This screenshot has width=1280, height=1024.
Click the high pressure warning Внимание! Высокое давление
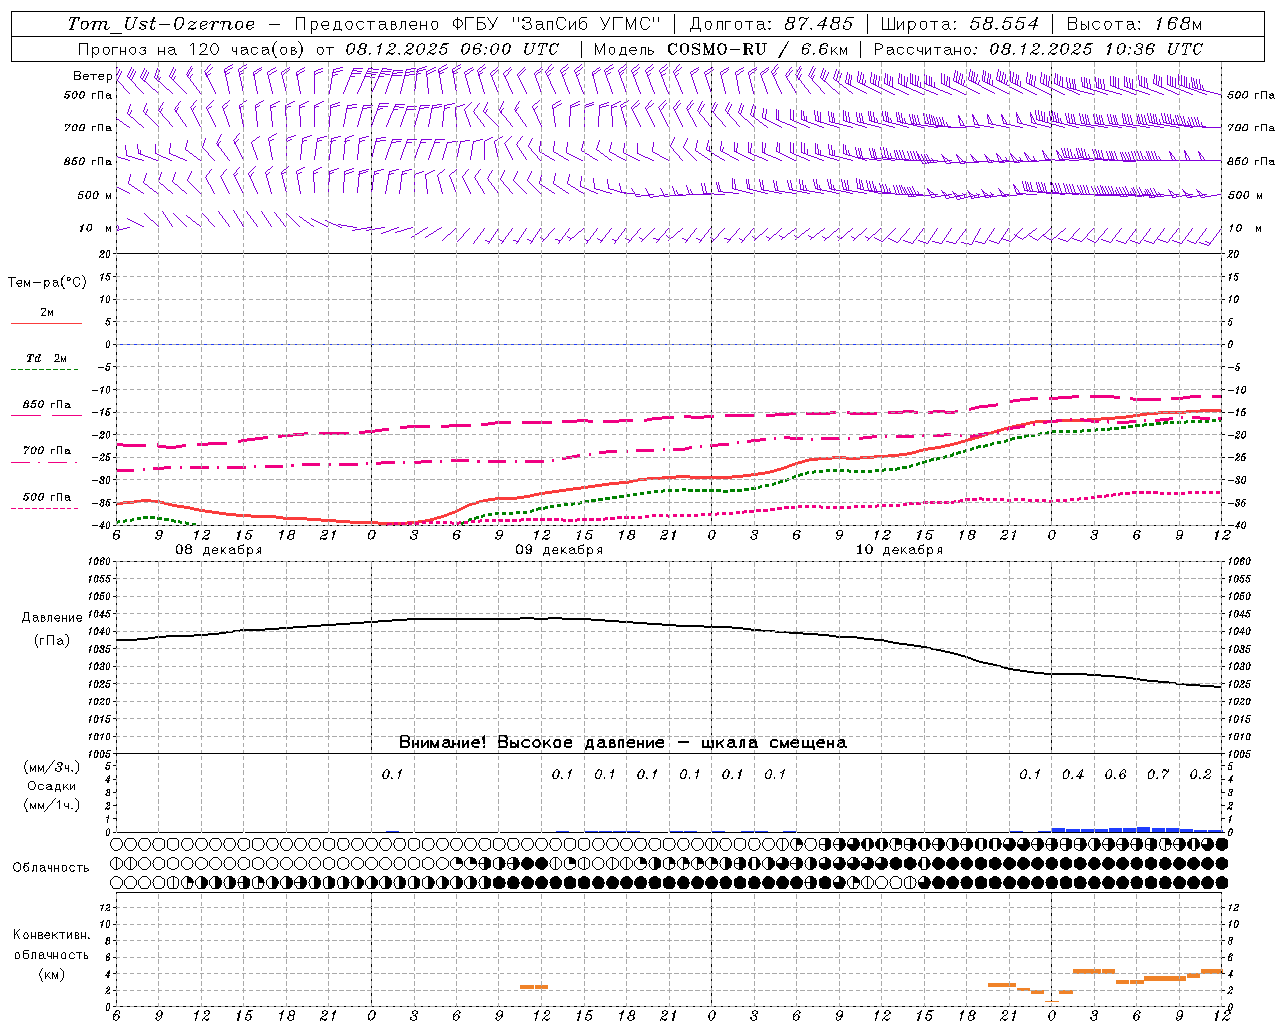tap(623, 742)
